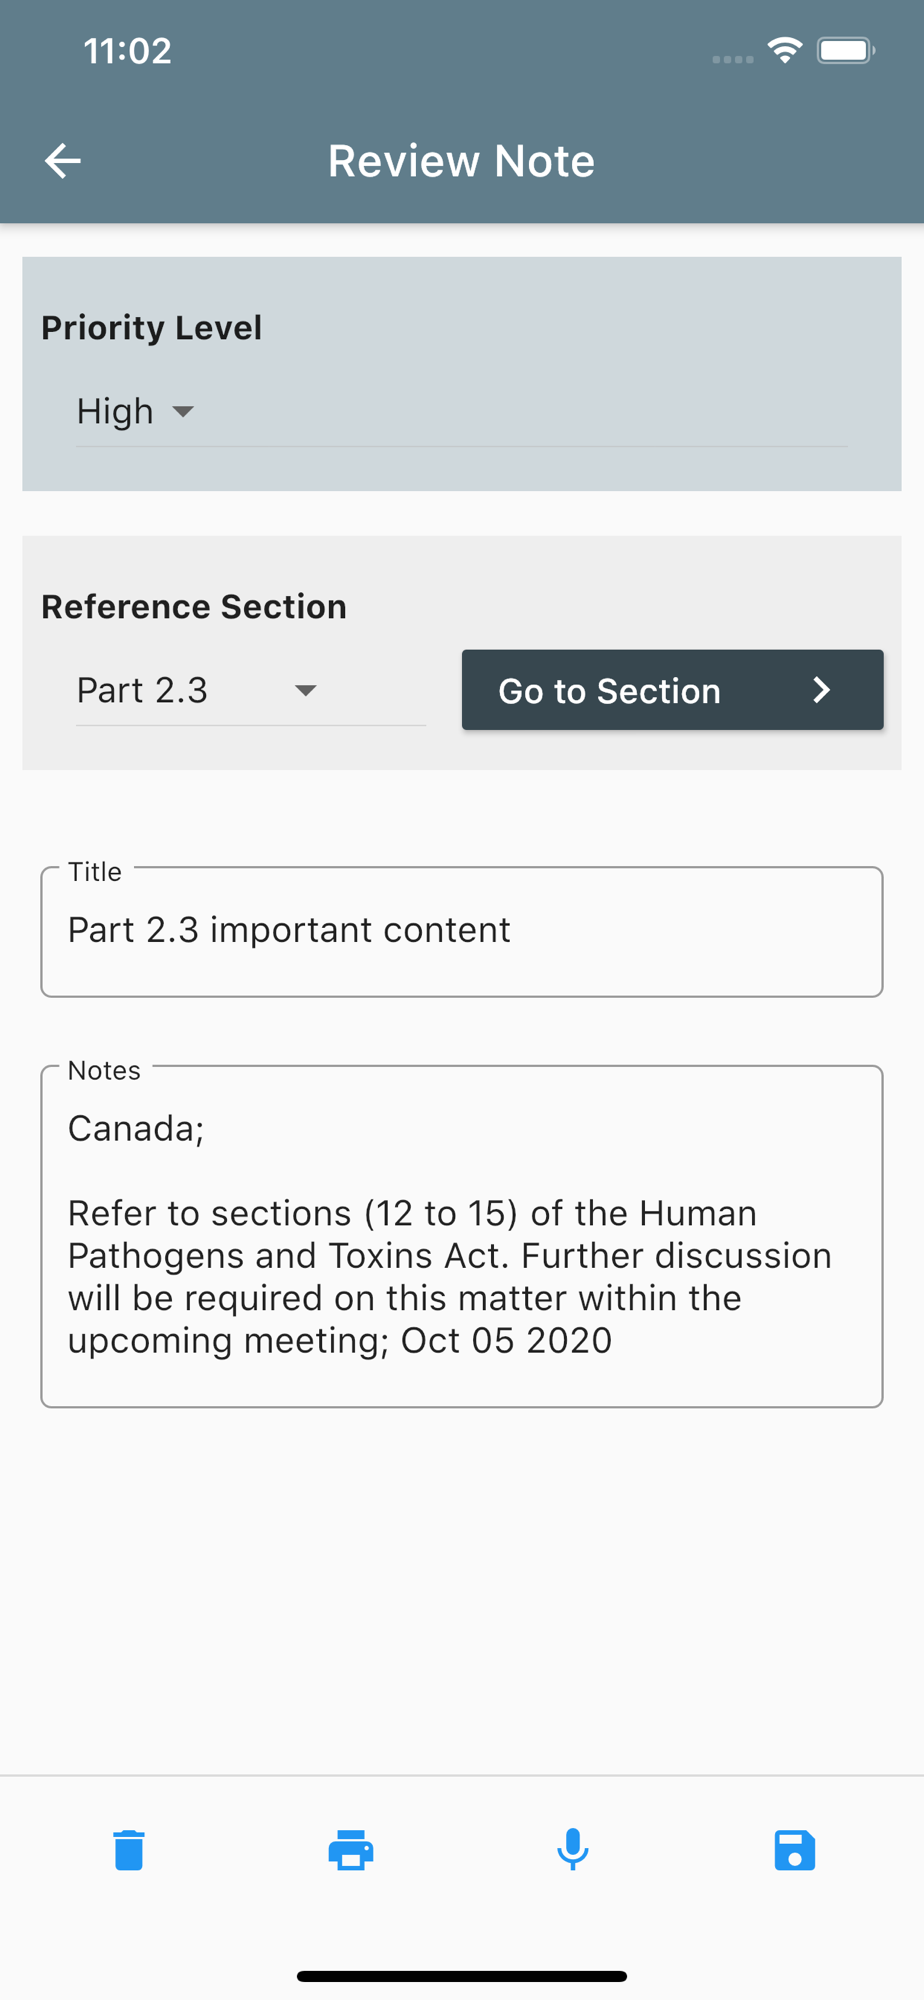
Task: Open the Priority Level dropdown showing High
Action: [136, 412]
